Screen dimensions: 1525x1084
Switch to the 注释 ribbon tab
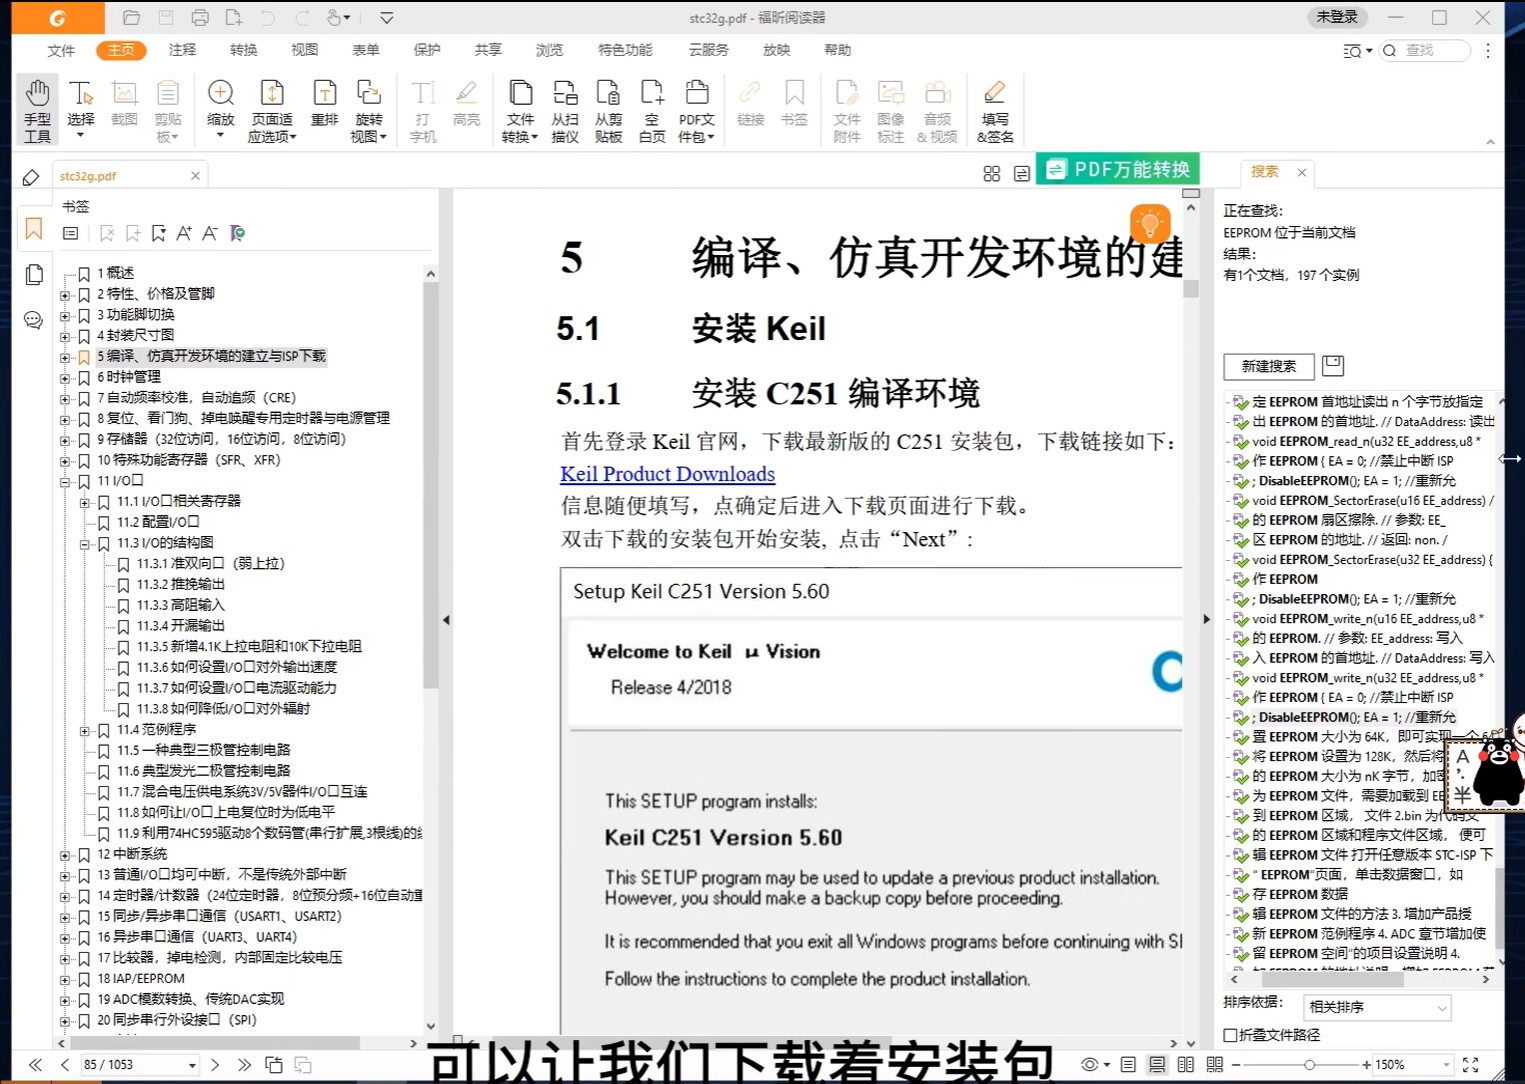[182, 50]
